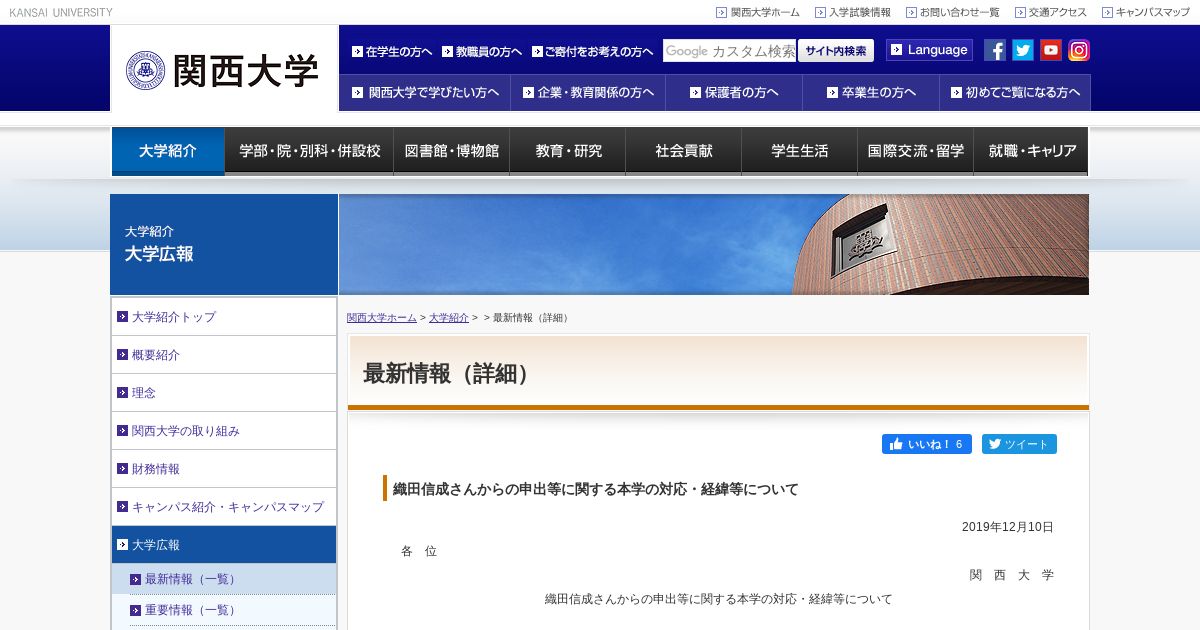Click the KANSAI UNIVERSITY header text
1200x630 pixels.
(x=61, y=12)
